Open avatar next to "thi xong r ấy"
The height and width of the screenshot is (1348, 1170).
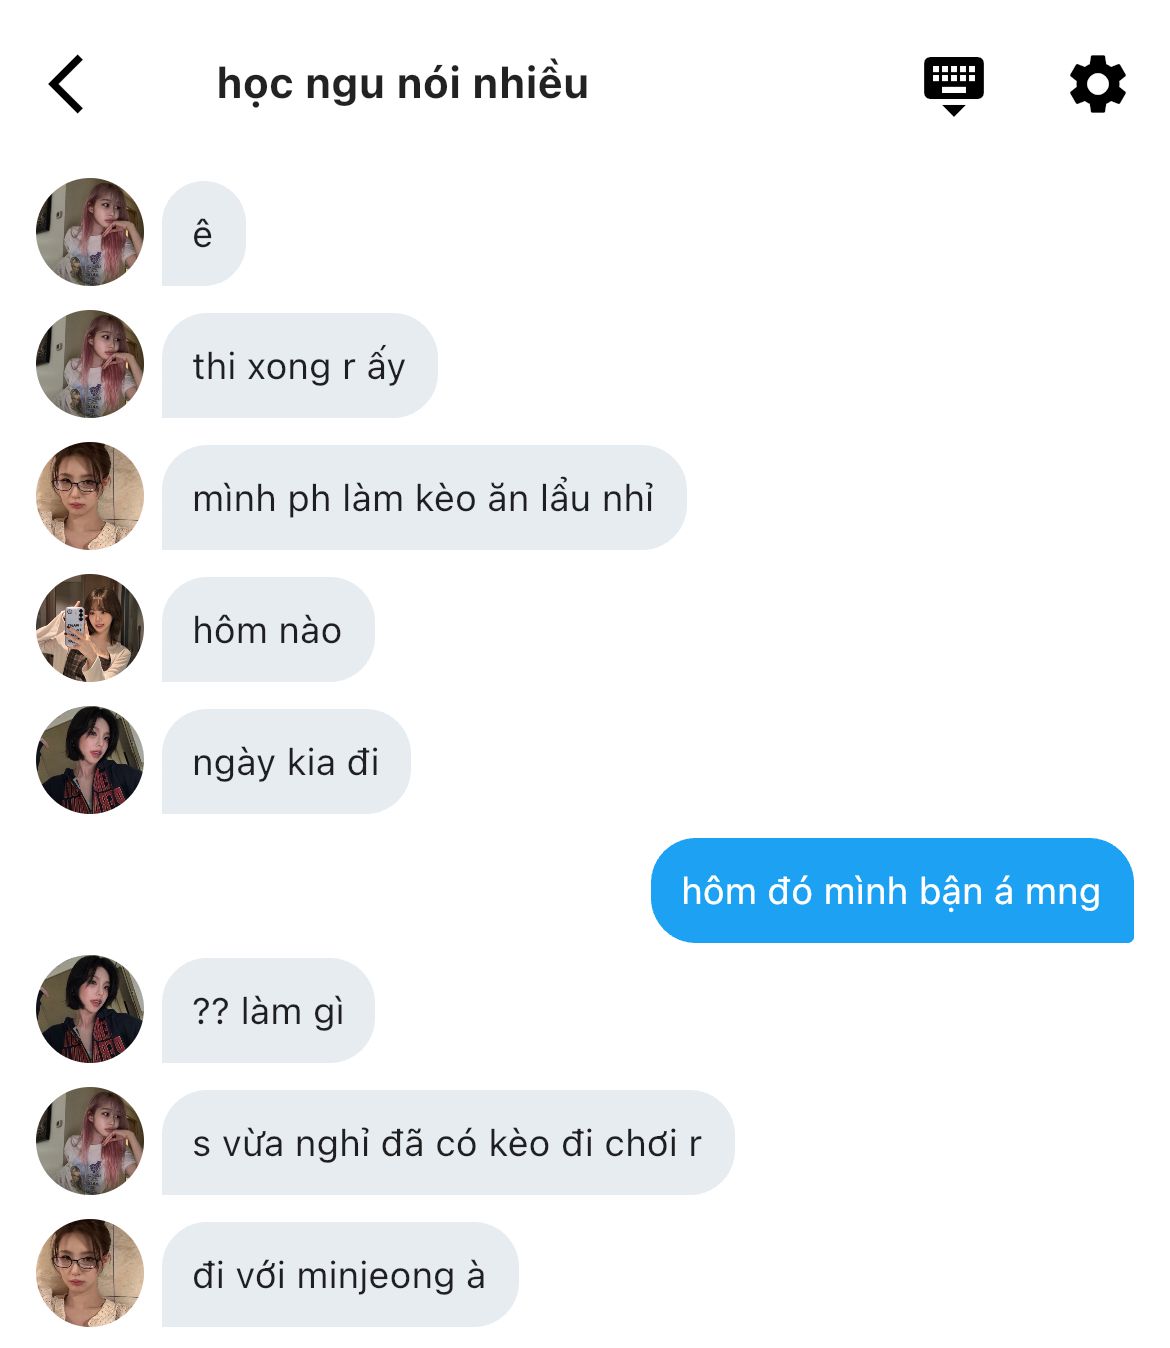[90, 364]
